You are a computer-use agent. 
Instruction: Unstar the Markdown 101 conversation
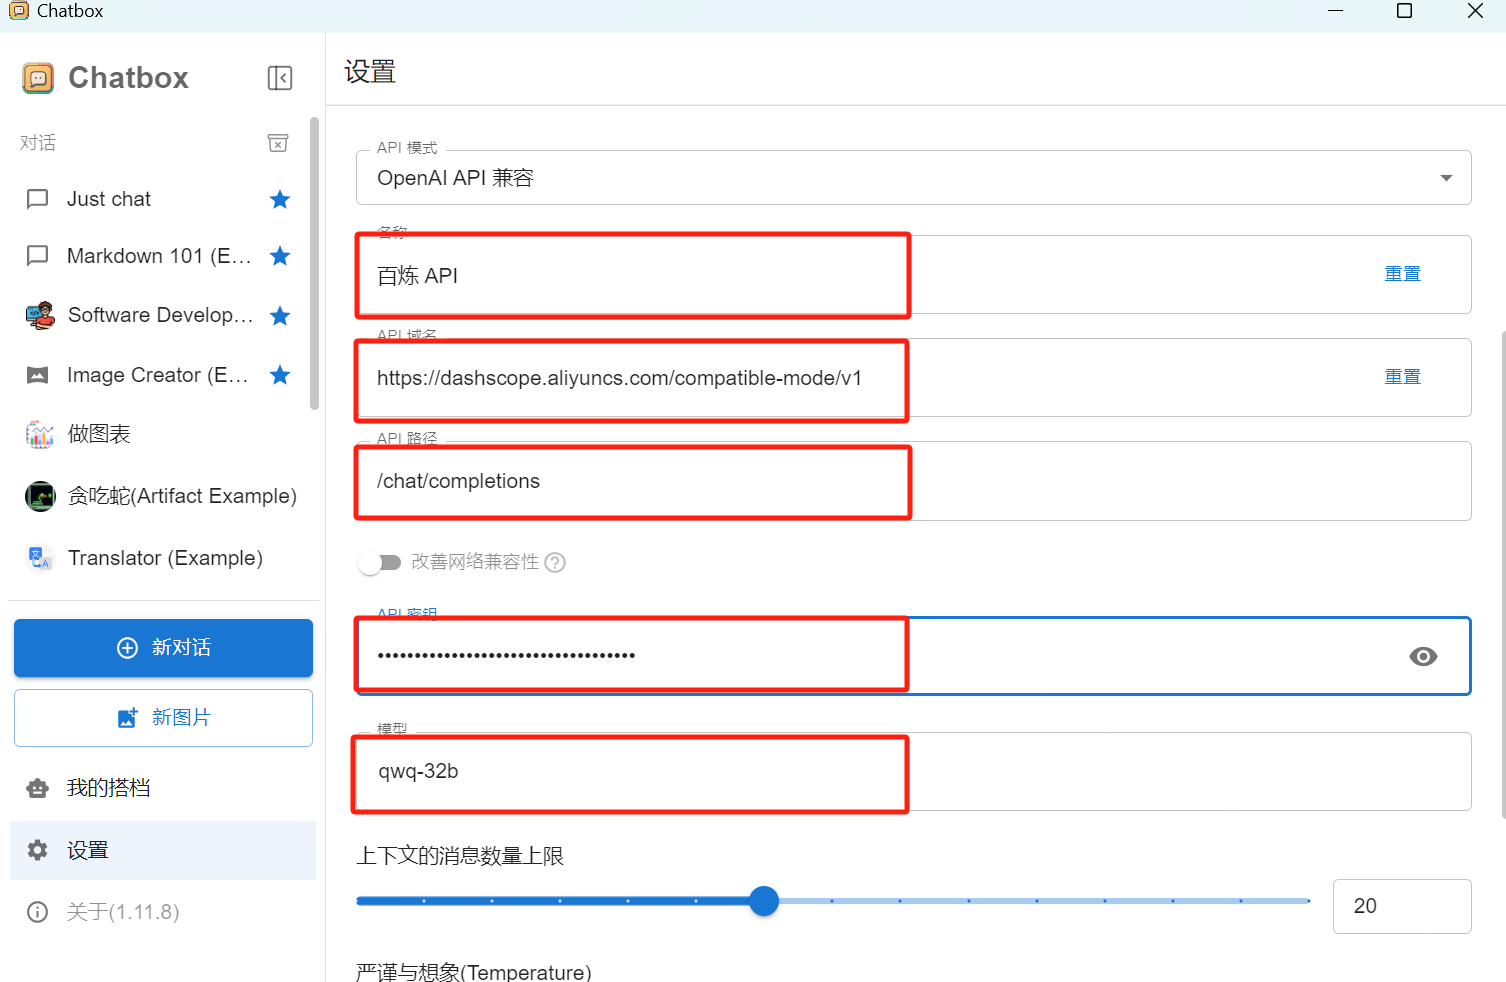point(280,256)
